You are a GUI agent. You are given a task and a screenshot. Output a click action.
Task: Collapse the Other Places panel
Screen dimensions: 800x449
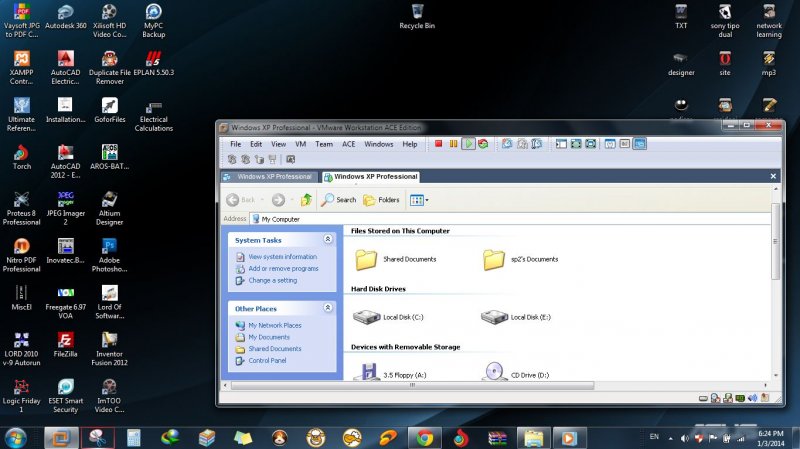point(328,308)
